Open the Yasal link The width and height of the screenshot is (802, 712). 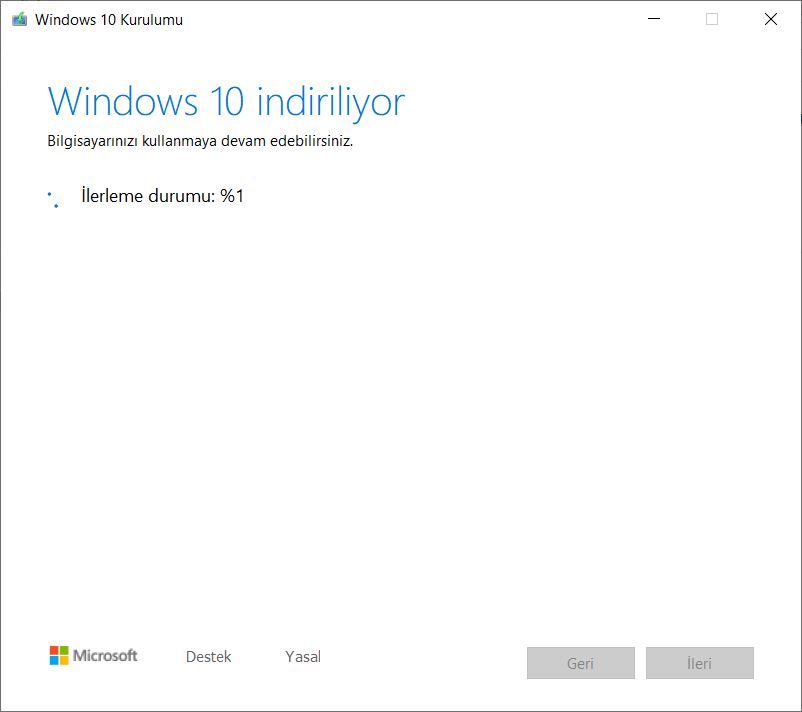(303, 657)
